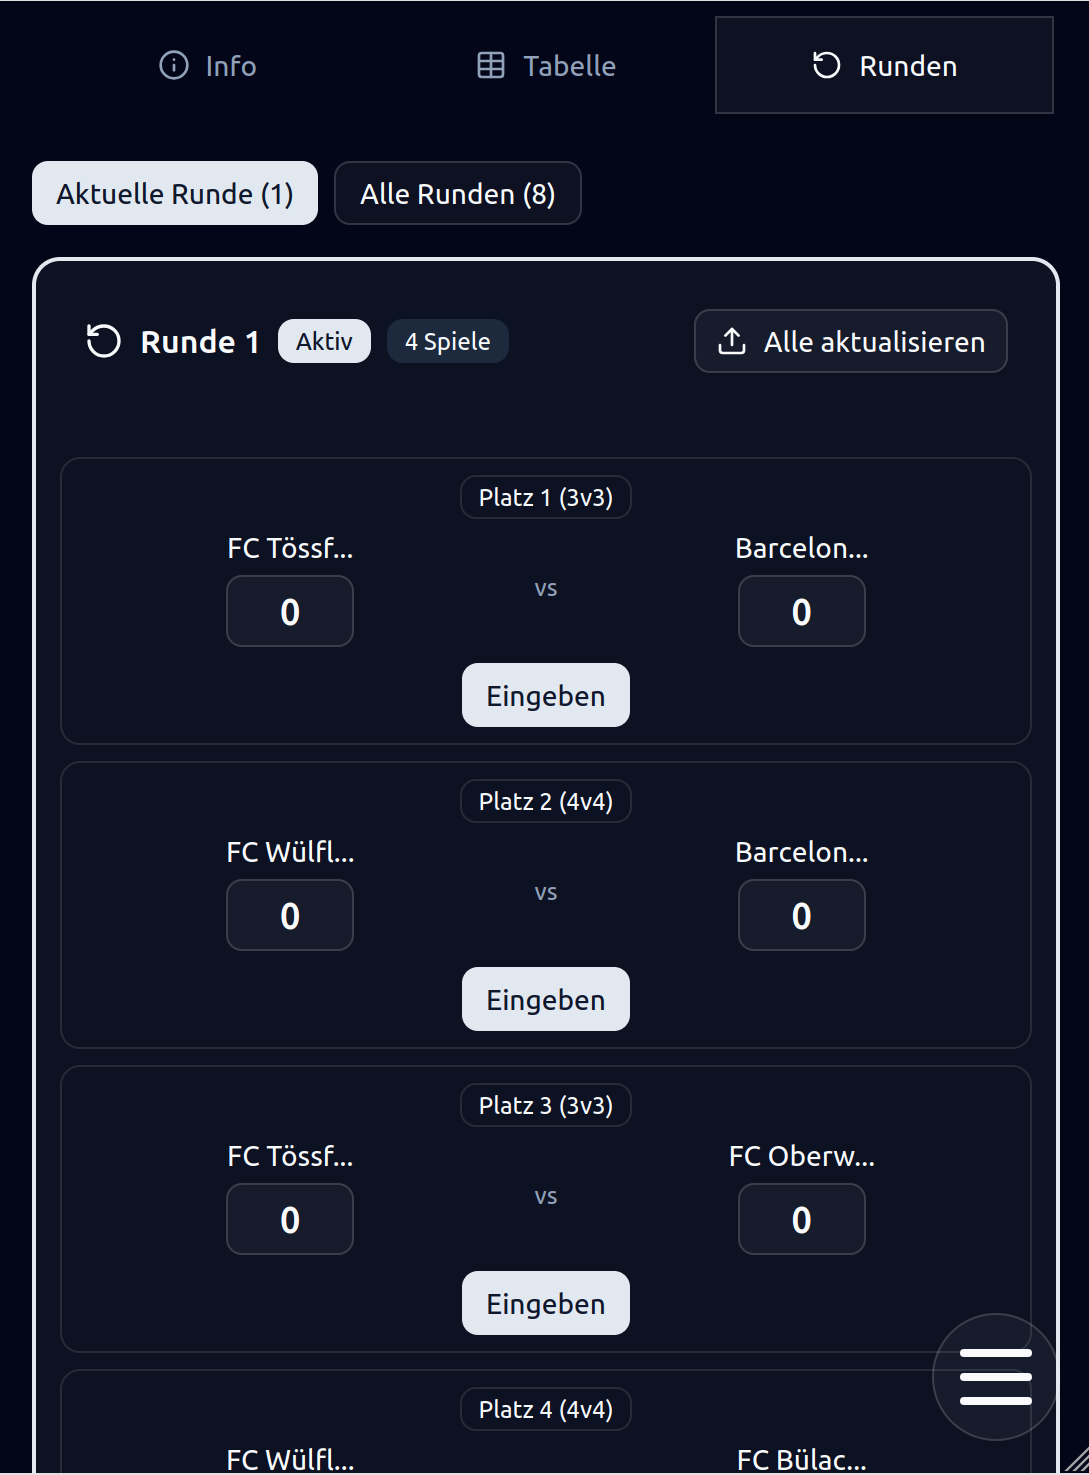Click the upload icon in Alle aktualisieren
The height and width of the screenshot is (1475, 1089).
coord(732,342)
